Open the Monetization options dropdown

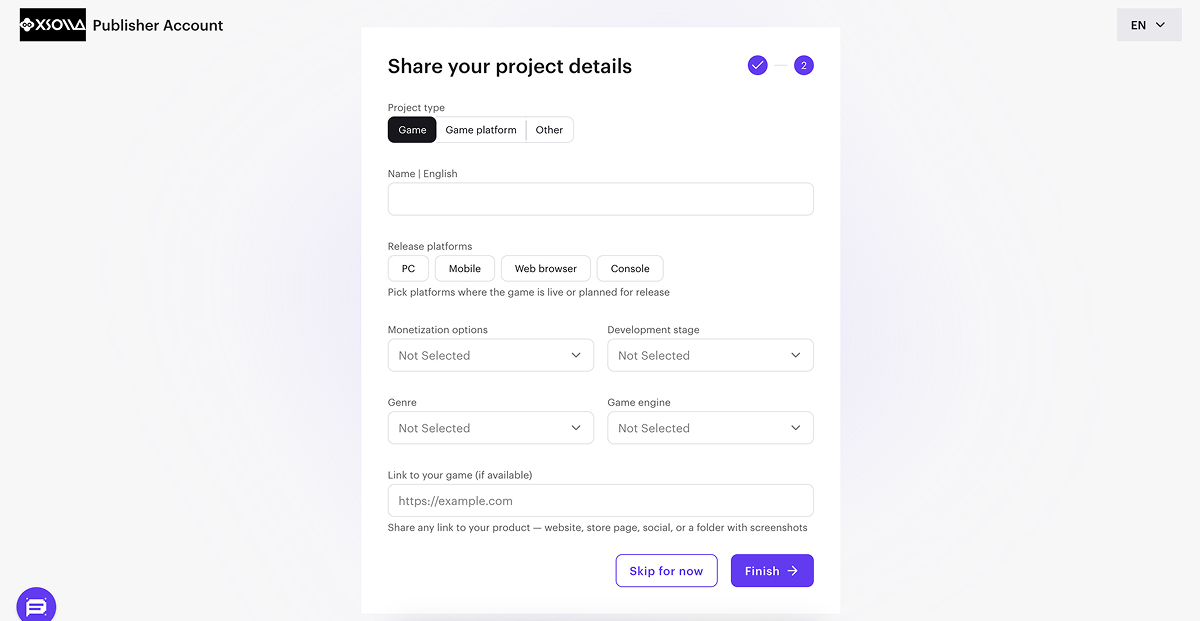pos(490,356)
